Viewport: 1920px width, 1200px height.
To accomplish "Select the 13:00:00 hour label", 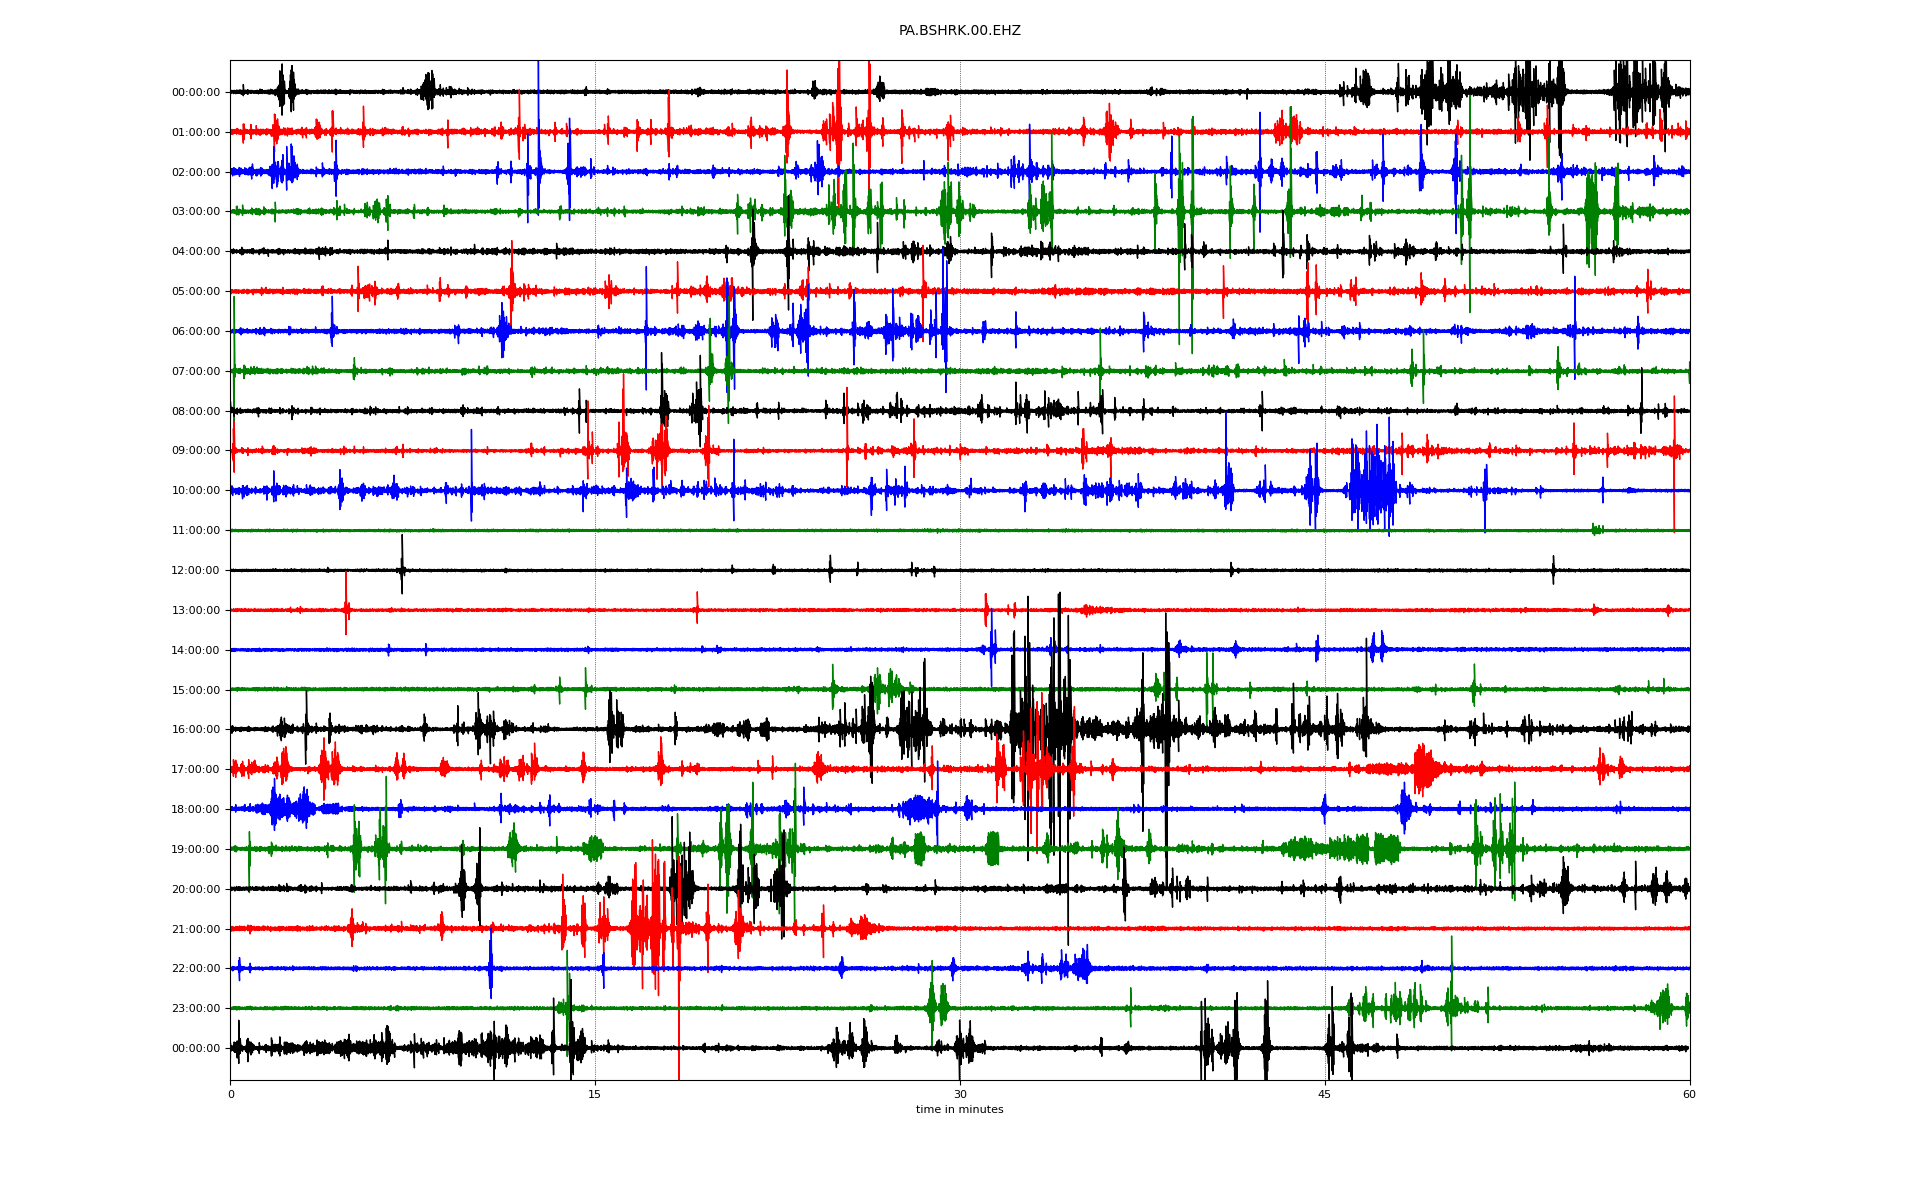I will 196,610.
